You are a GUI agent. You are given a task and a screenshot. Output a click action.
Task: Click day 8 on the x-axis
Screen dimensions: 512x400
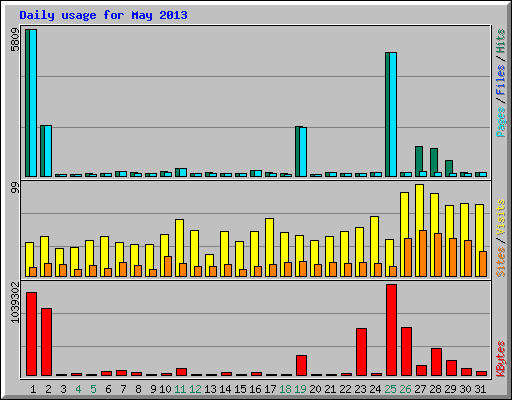click(138, 389)
